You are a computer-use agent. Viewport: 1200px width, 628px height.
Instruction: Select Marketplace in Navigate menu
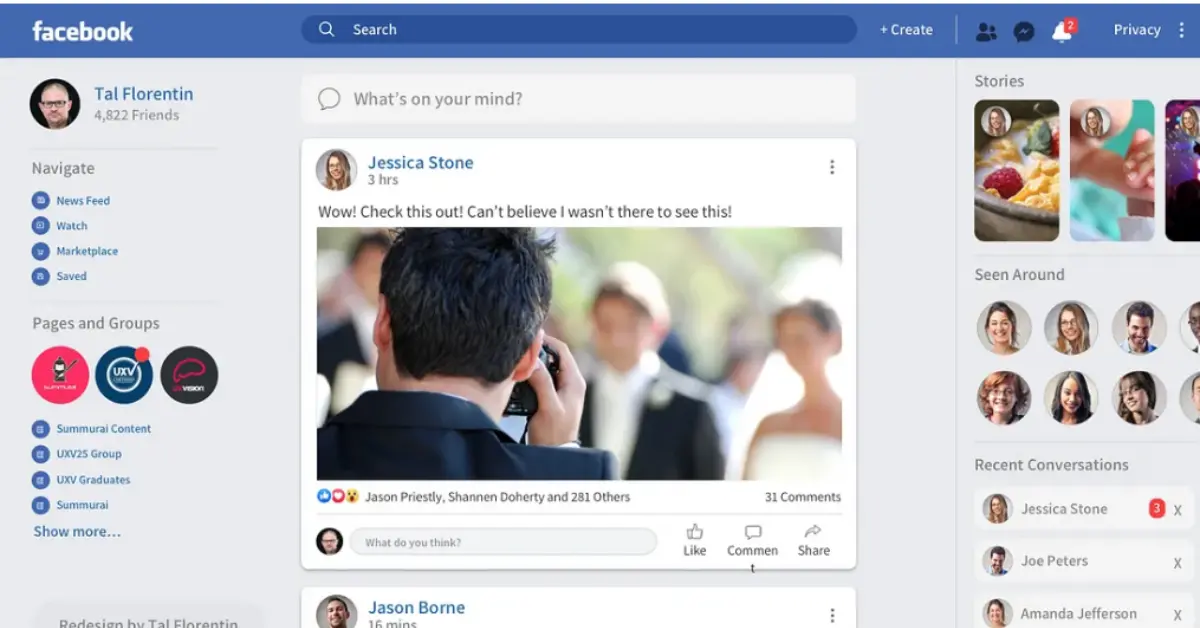(87, 251)
